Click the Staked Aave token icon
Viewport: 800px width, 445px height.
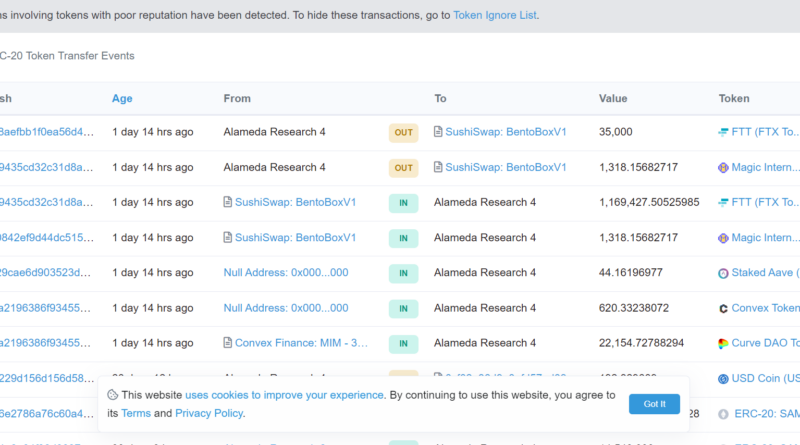point(724,273)
